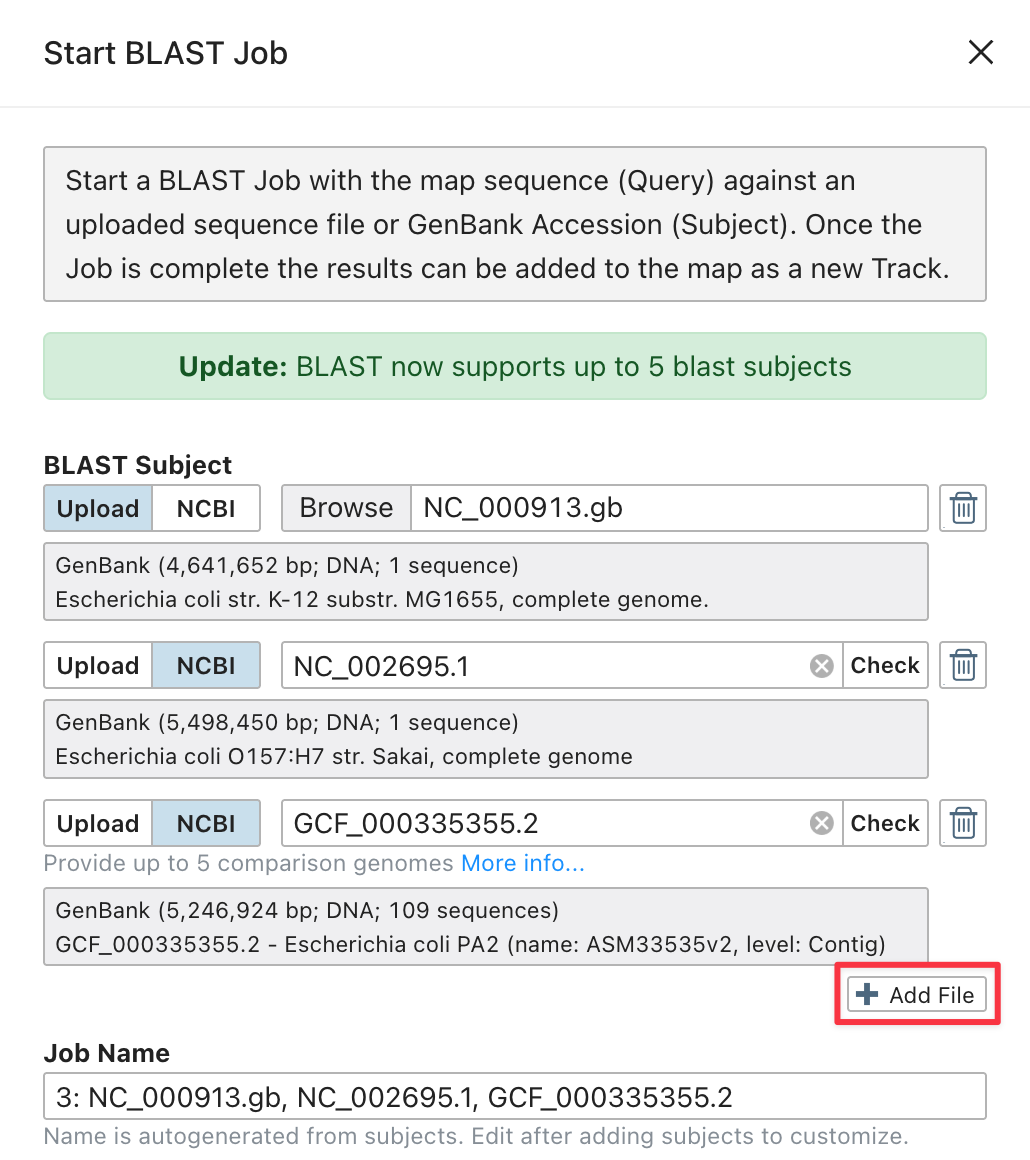Click the NC_002695.1 accession input
This screenshot has height=1160, width=1030.
click(x=545, y=666)
